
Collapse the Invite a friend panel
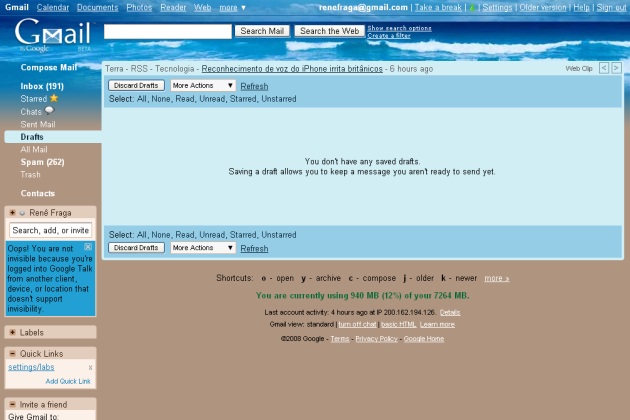point(12,404)
